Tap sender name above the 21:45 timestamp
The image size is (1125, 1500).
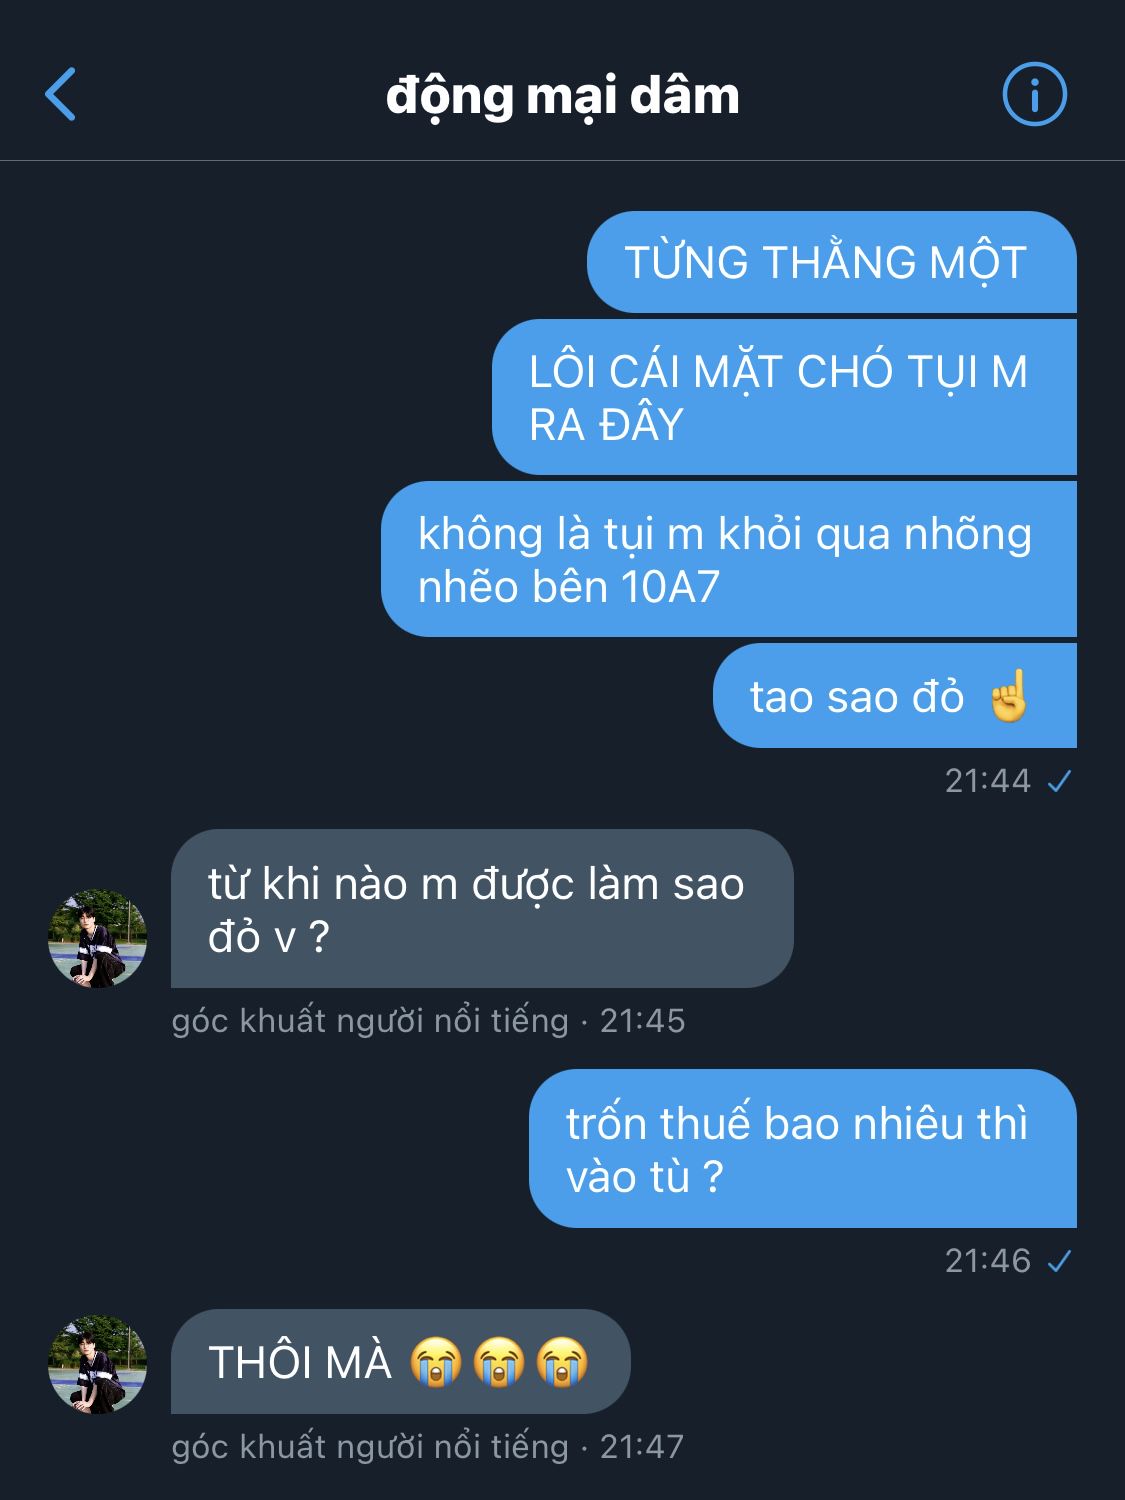coord(370,1021)
